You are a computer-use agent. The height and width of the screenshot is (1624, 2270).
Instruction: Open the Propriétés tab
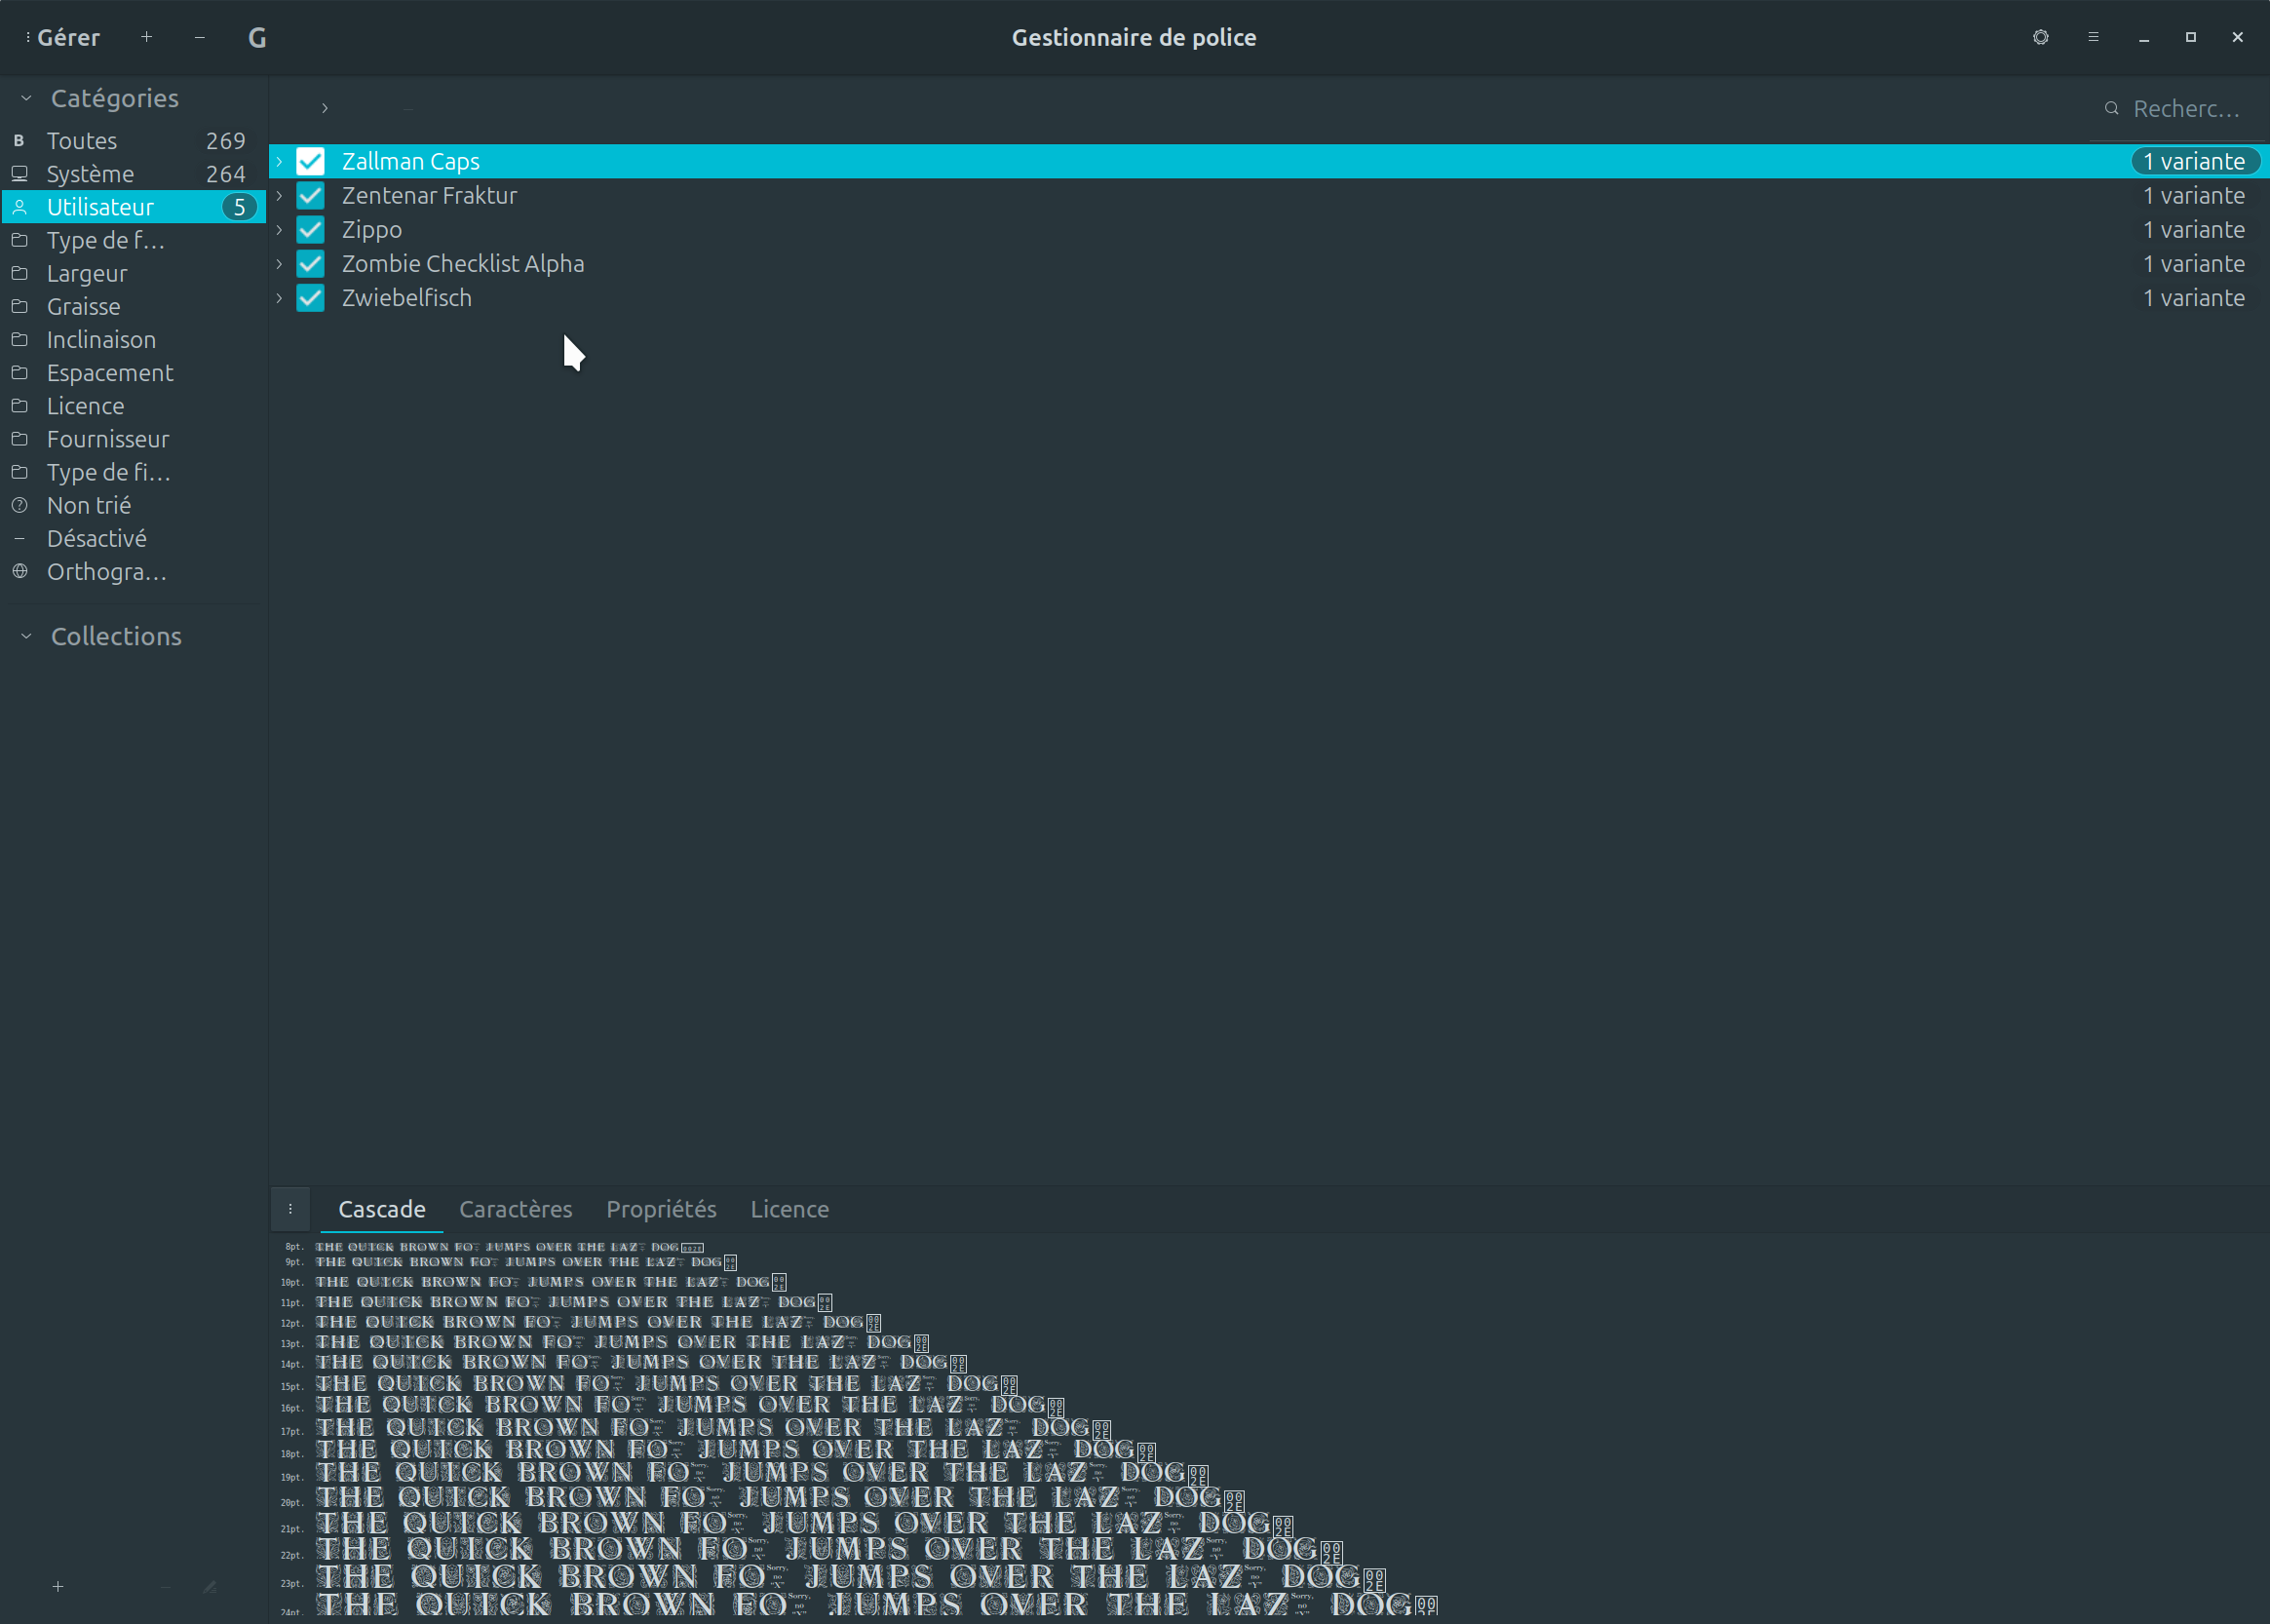[661, 1209]
